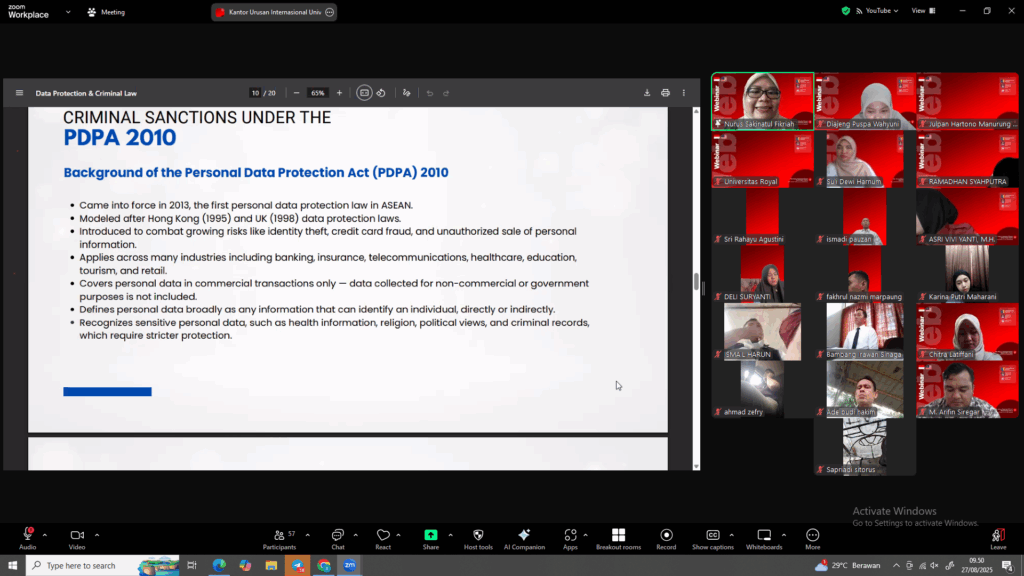This screenshot has height=576, width=1024.
Task: Download the PDF document
Action: [x=647, y=93]
